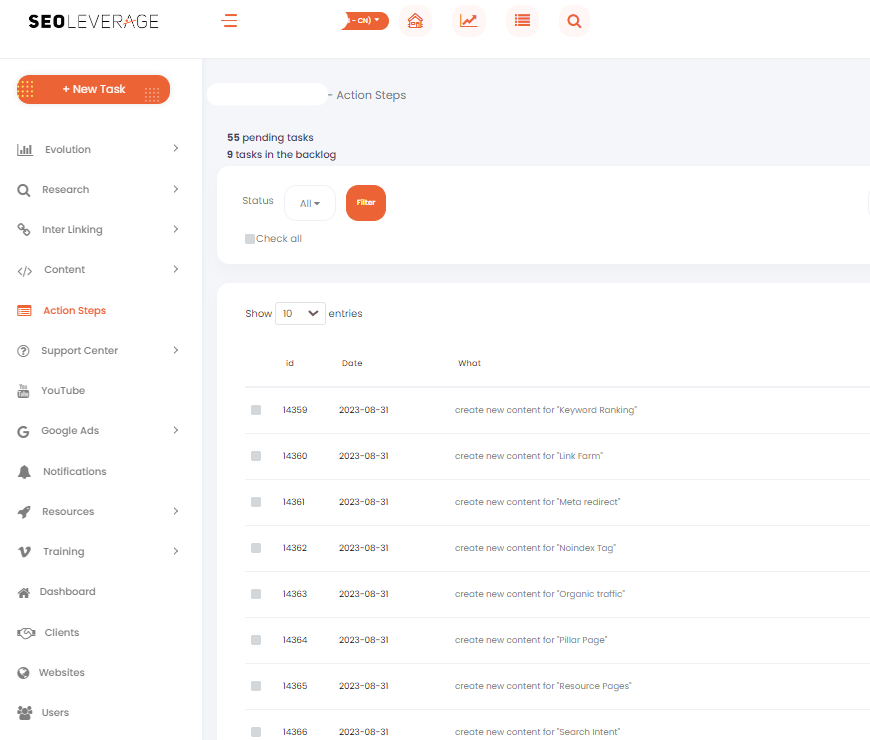Image resolution: width=870 pixels, height=740 pixels.
Task: Expand the Resources chevron
Action: [176, 511]
